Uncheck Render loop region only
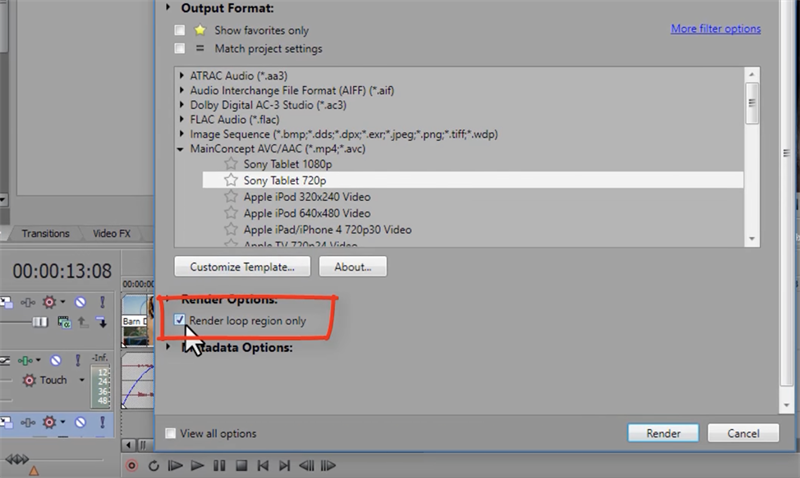The height and width of the screenshot is (478, 800). tap(179, 320)
